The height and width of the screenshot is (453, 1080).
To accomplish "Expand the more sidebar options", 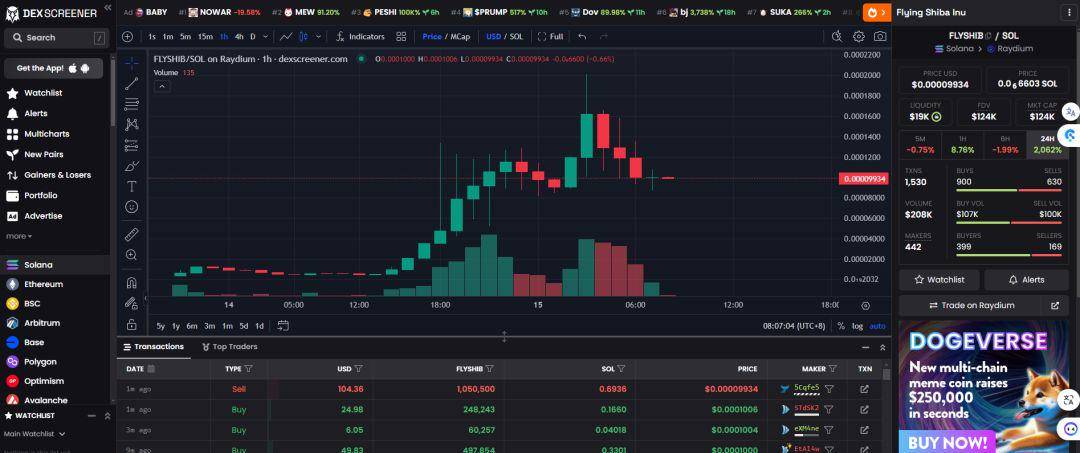I will pos(19,236).
